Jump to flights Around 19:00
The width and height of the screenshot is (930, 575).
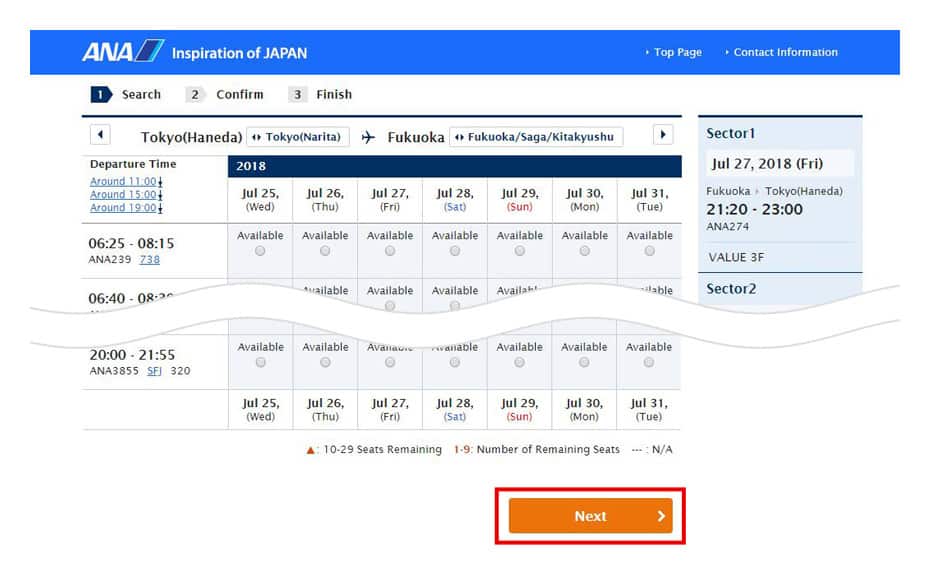point(124,208)
